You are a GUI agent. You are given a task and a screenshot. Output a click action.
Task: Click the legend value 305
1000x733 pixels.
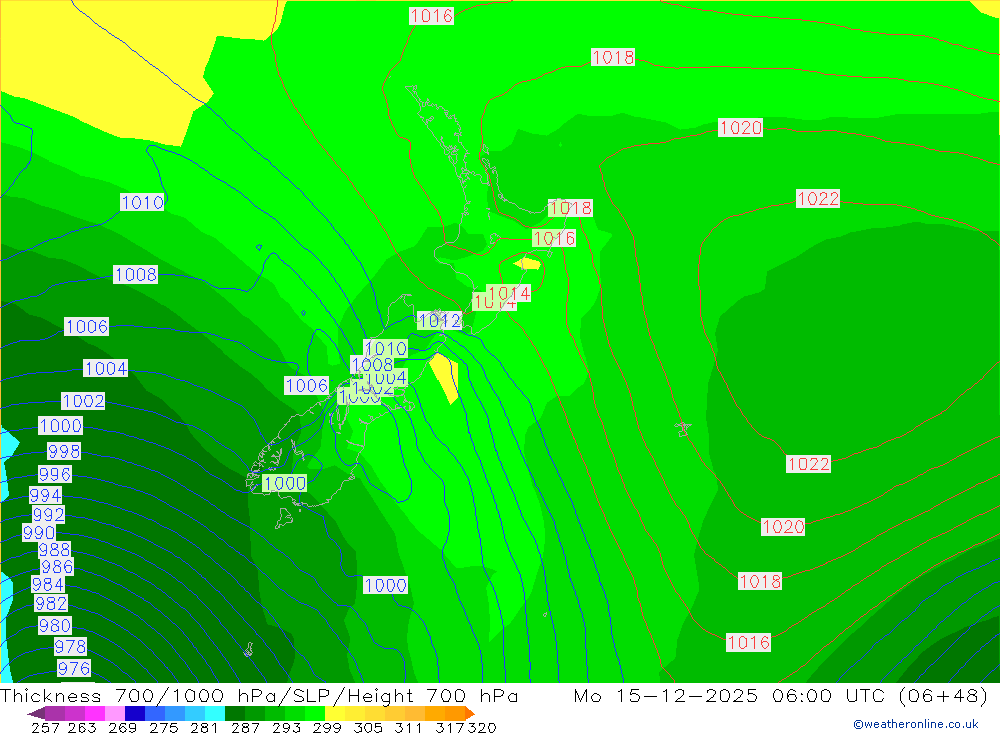pos(367,727)
